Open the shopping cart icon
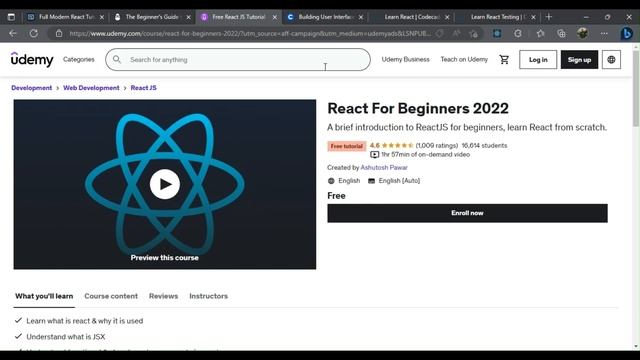 [x=504, y=60]
